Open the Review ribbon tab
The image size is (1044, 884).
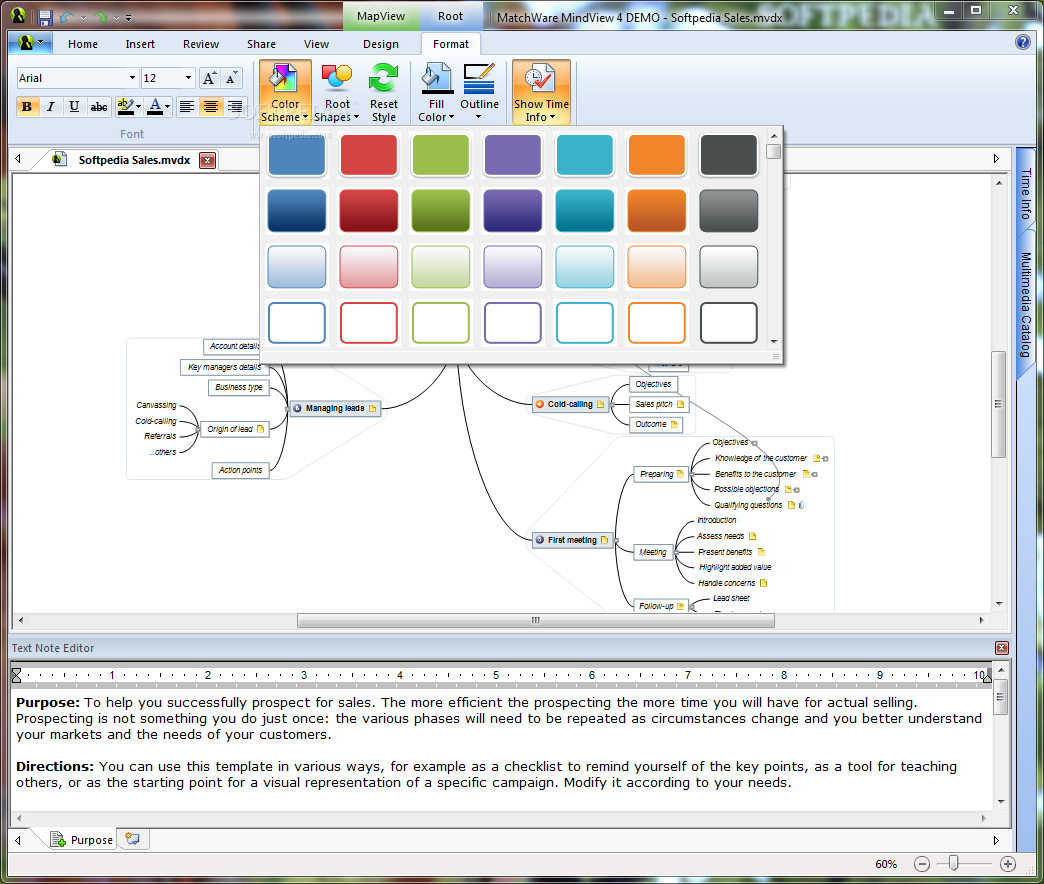tap(200, 44)
